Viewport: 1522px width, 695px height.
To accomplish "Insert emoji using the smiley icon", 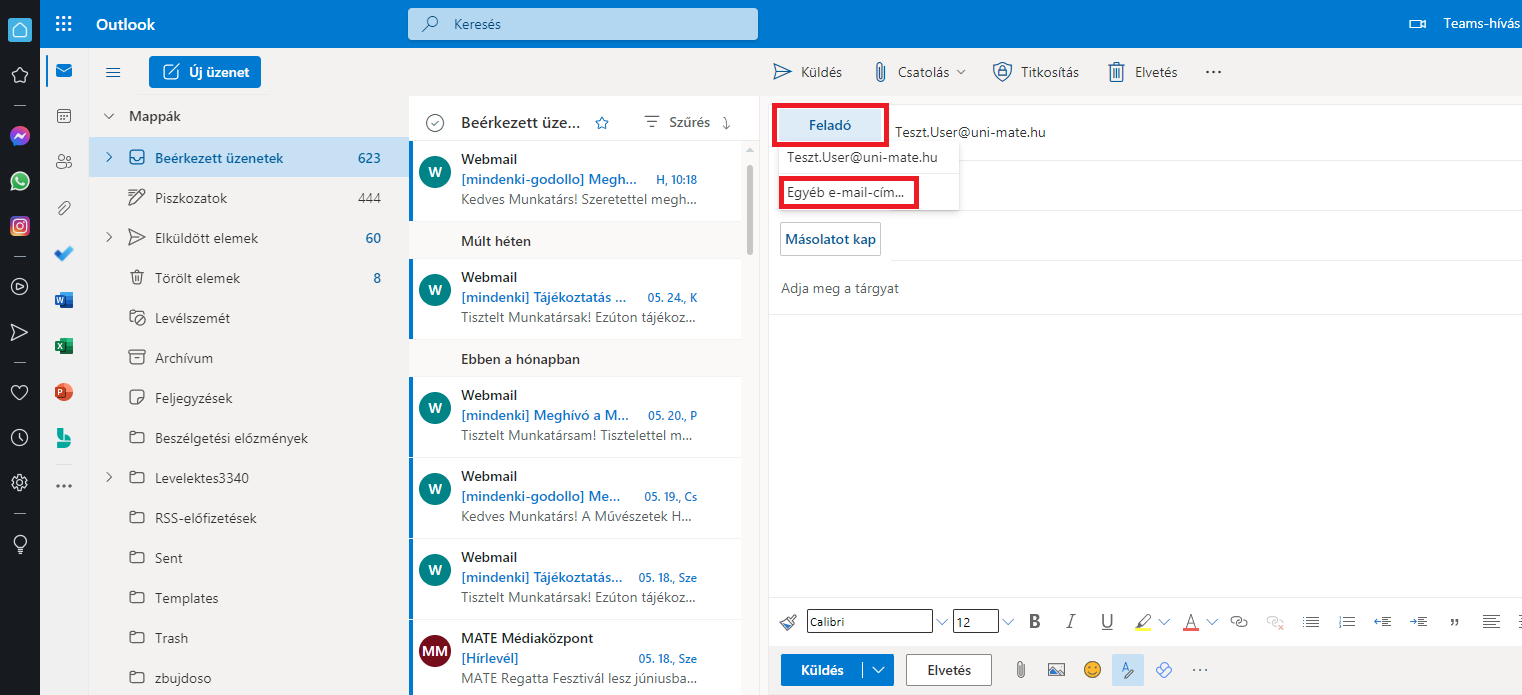I will (x=1092, y=670).
